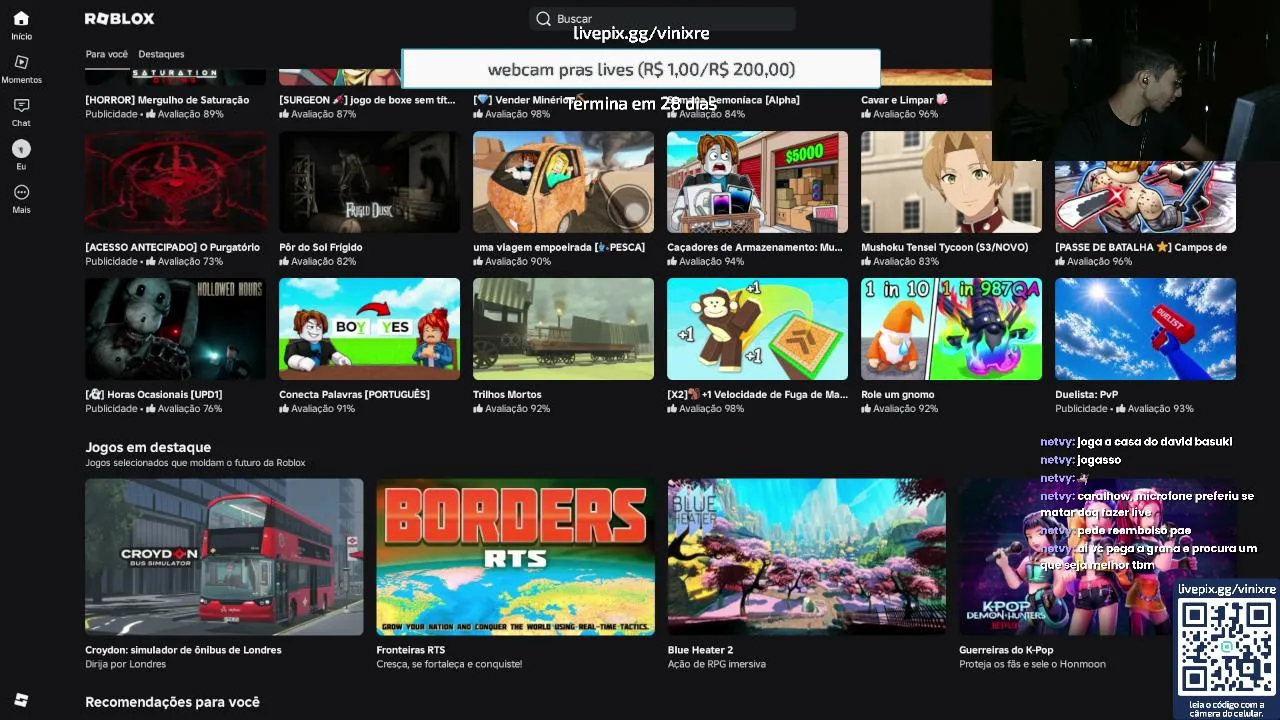1280x720 pixels.
Task: Open the Campos de battle pass thumbnail
Action: (1145, 196)
